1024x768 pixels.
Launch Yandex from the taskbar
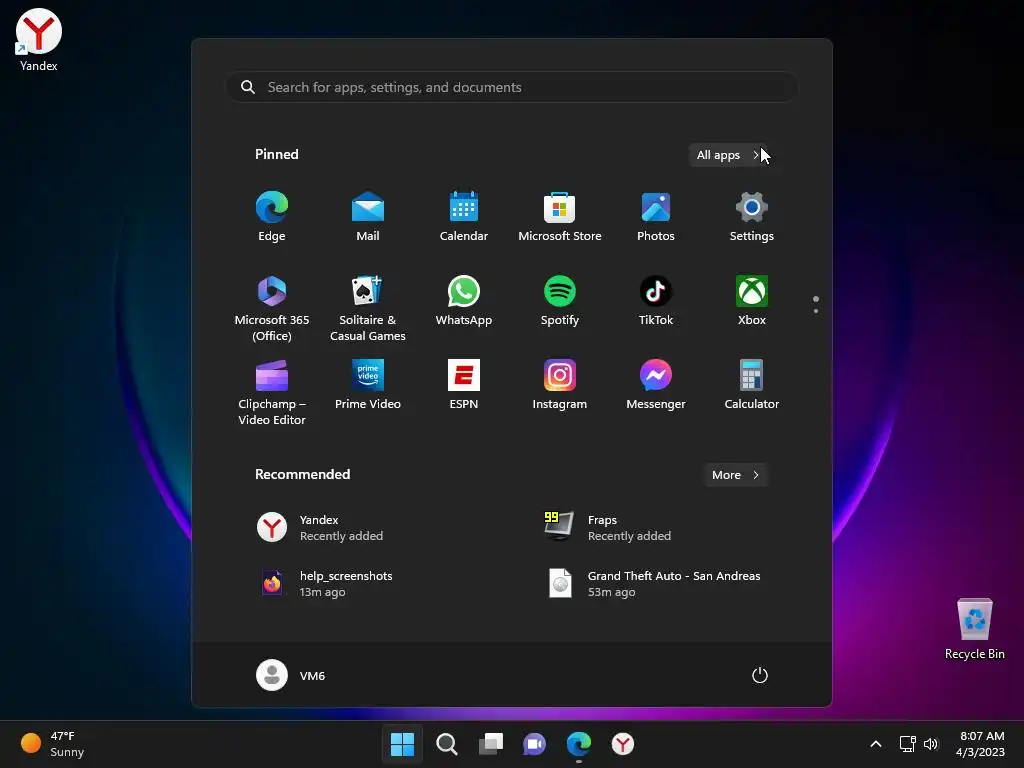[623, 744]
